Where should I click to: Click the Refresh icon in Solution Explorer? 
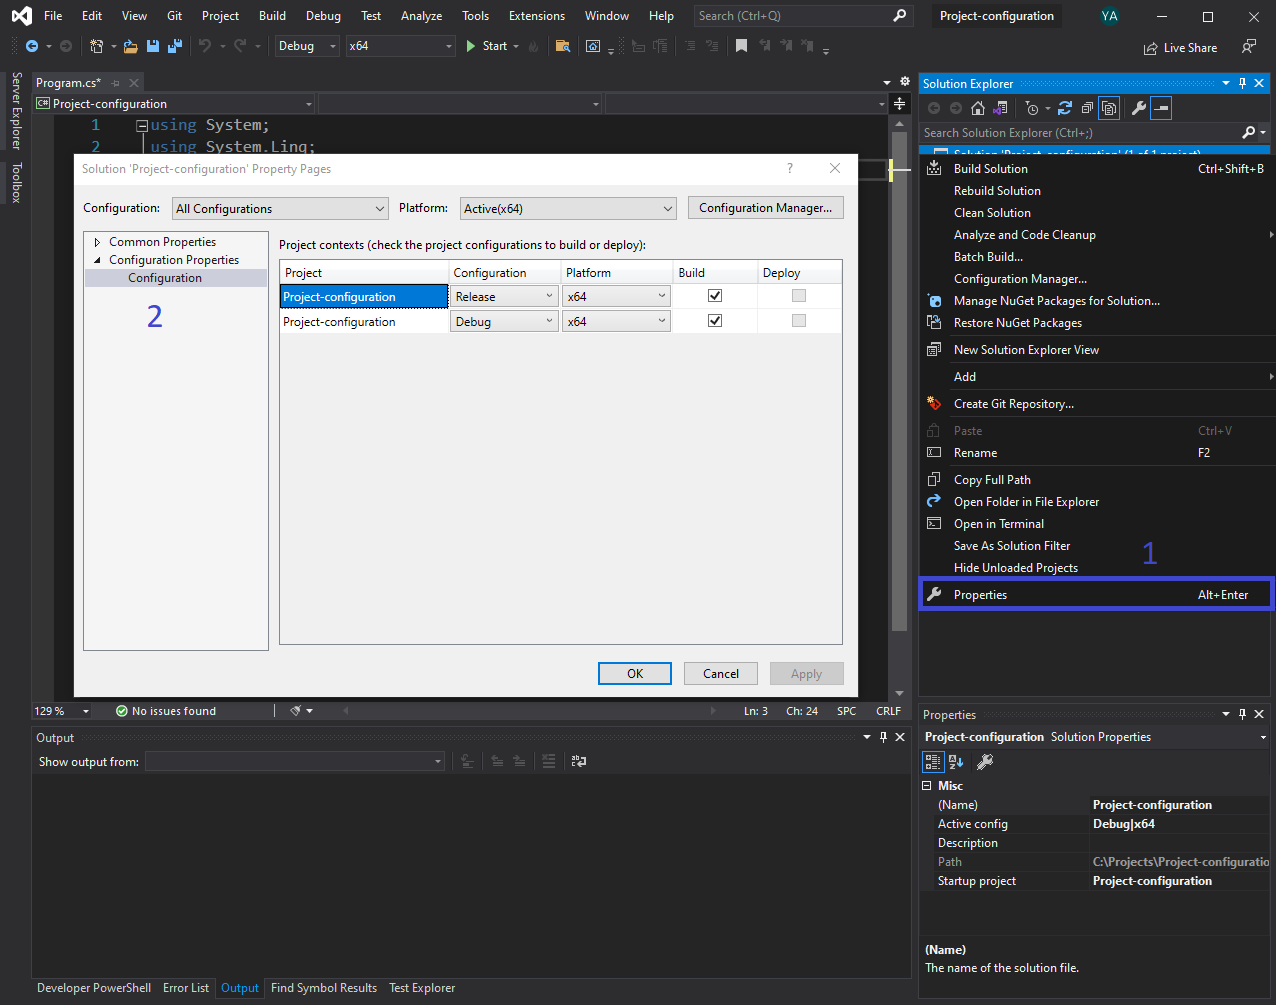[x=1065, y=108]
